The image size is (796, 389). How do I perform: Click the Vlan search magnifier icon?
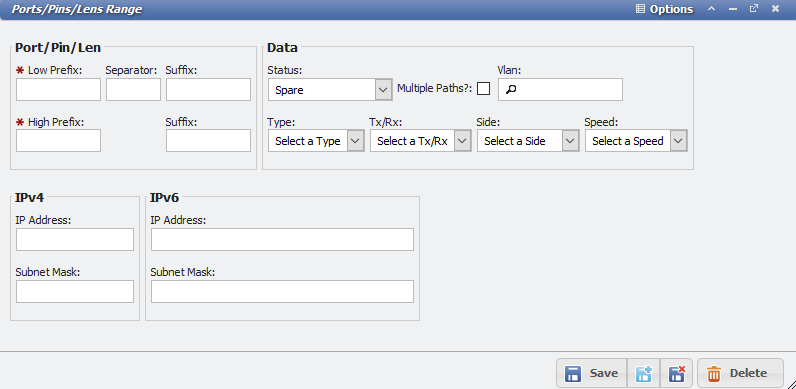(511, 90)
